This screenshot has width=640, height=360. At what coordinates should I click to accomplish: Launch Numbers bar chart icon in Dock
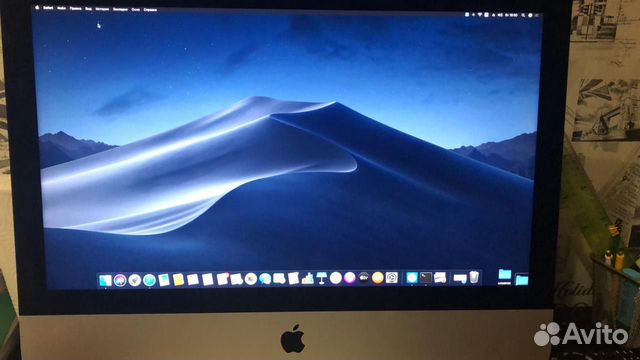pos(307,278)
